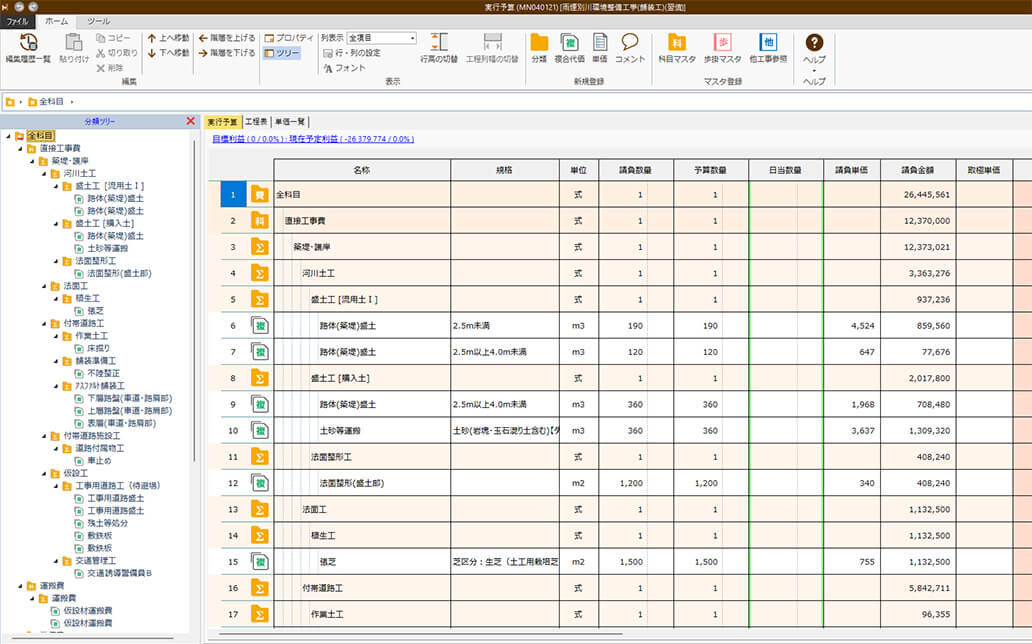Close the 分類ツリー panel
The width and height of the screenshot is (1032, 644).
pyautogui.click(x=191, y=121)
